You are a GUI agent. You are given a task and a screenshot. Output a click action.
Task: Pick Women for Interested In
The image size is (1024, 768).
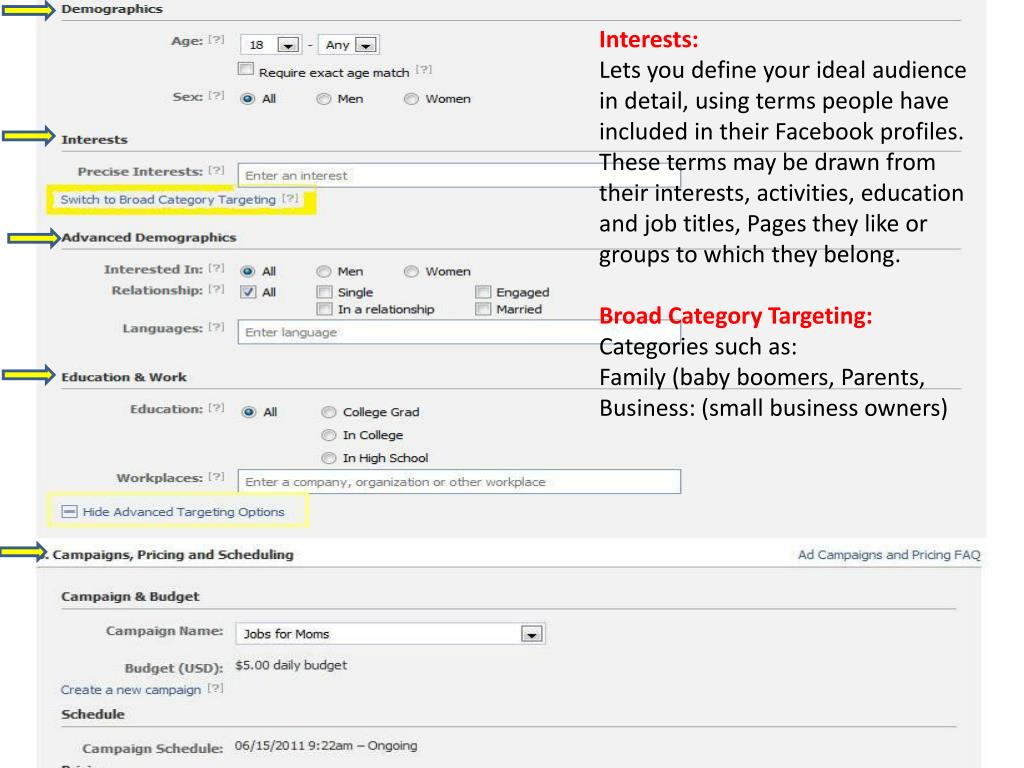pyautogui.click(x=411, y=272)
